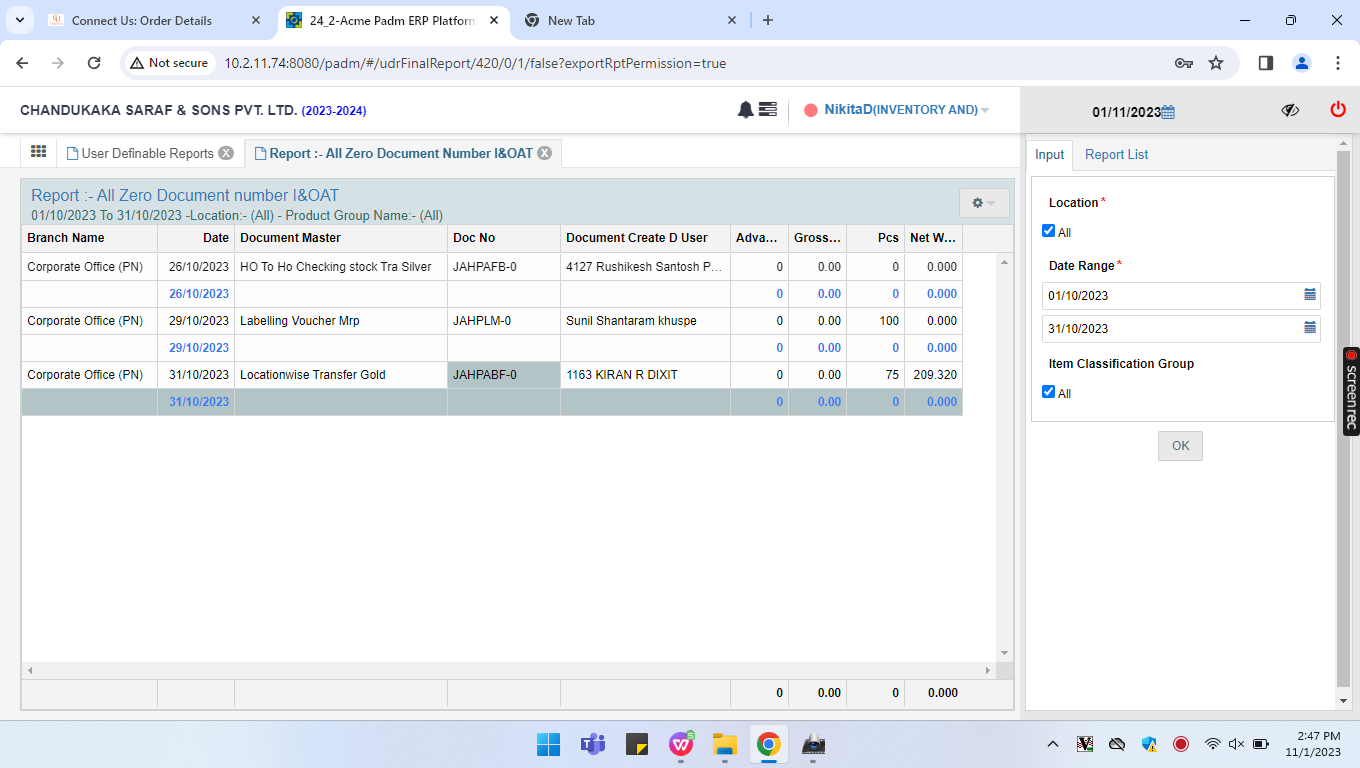Image resolution: width=1360 pixels, height=768 pixels.
Task: Select the JAHPABF-0 doc number cell
Action: tap(504, 375)
